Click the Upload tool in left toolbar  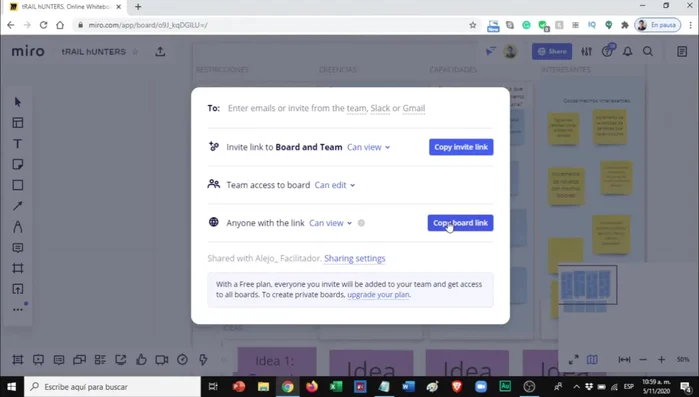18,289
